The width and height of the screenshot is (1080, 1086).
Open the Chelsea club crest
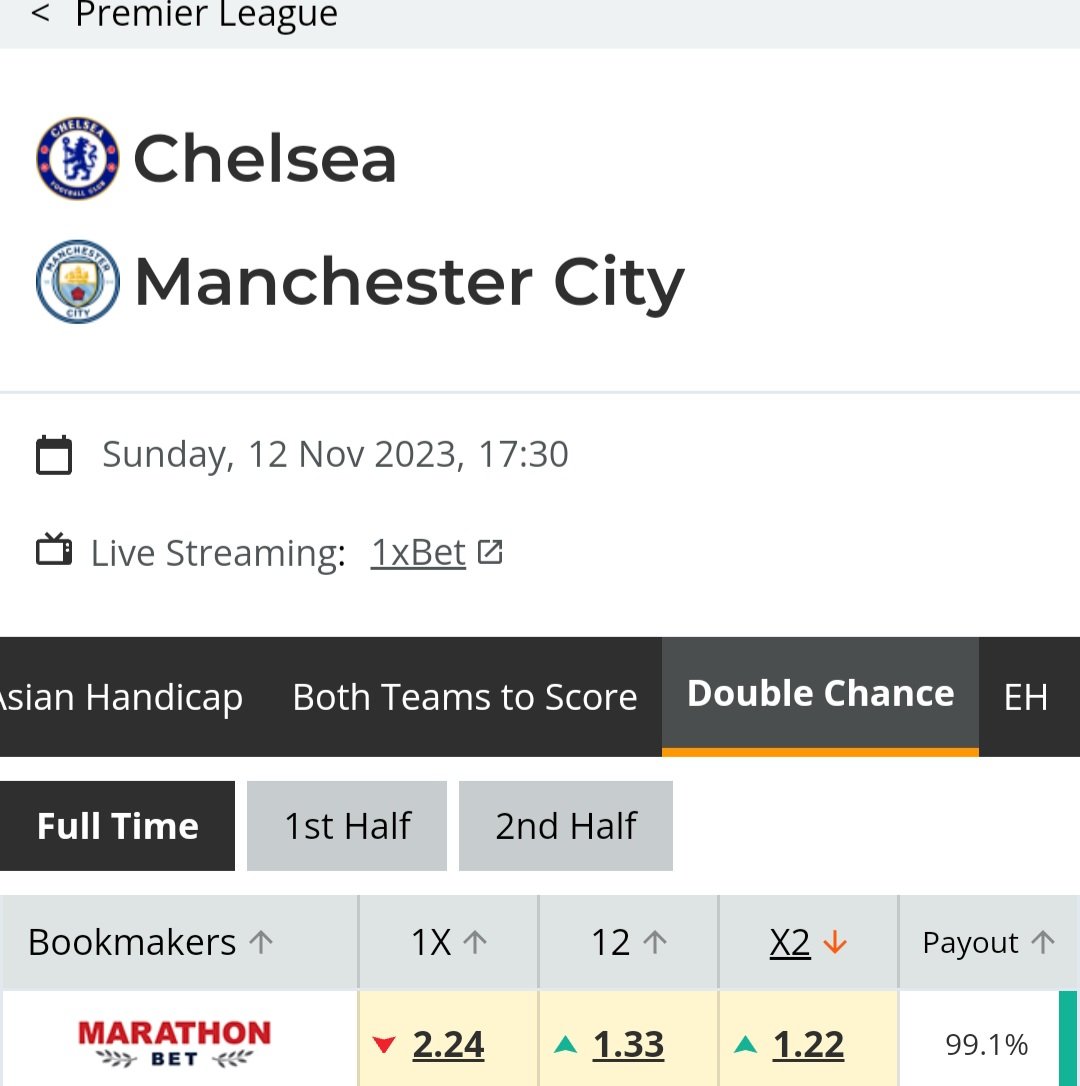tap(78, 159)
